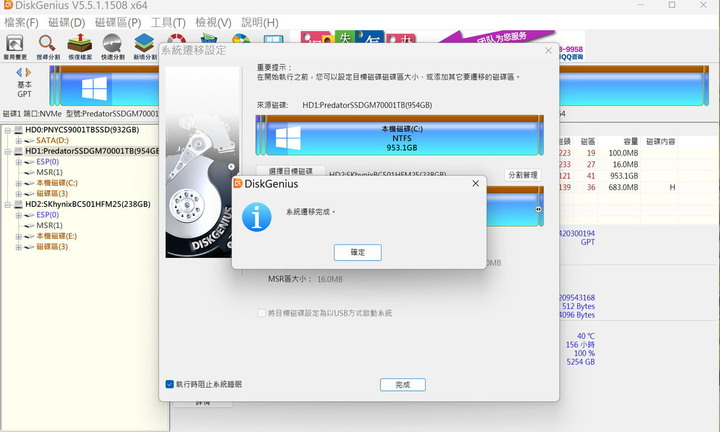Viewport: 720px width, 432px height.
Task: Close the 系統遷移設定 dialog
Action: pyautogui.click(x=548, y=50)
